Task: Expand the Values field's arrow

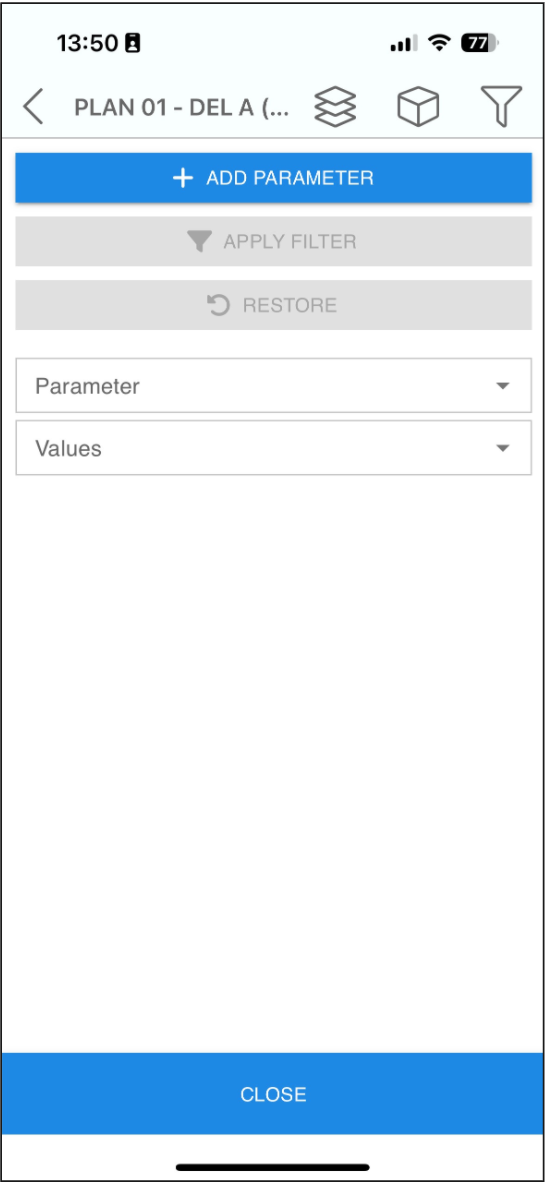Action: (503, 448)
